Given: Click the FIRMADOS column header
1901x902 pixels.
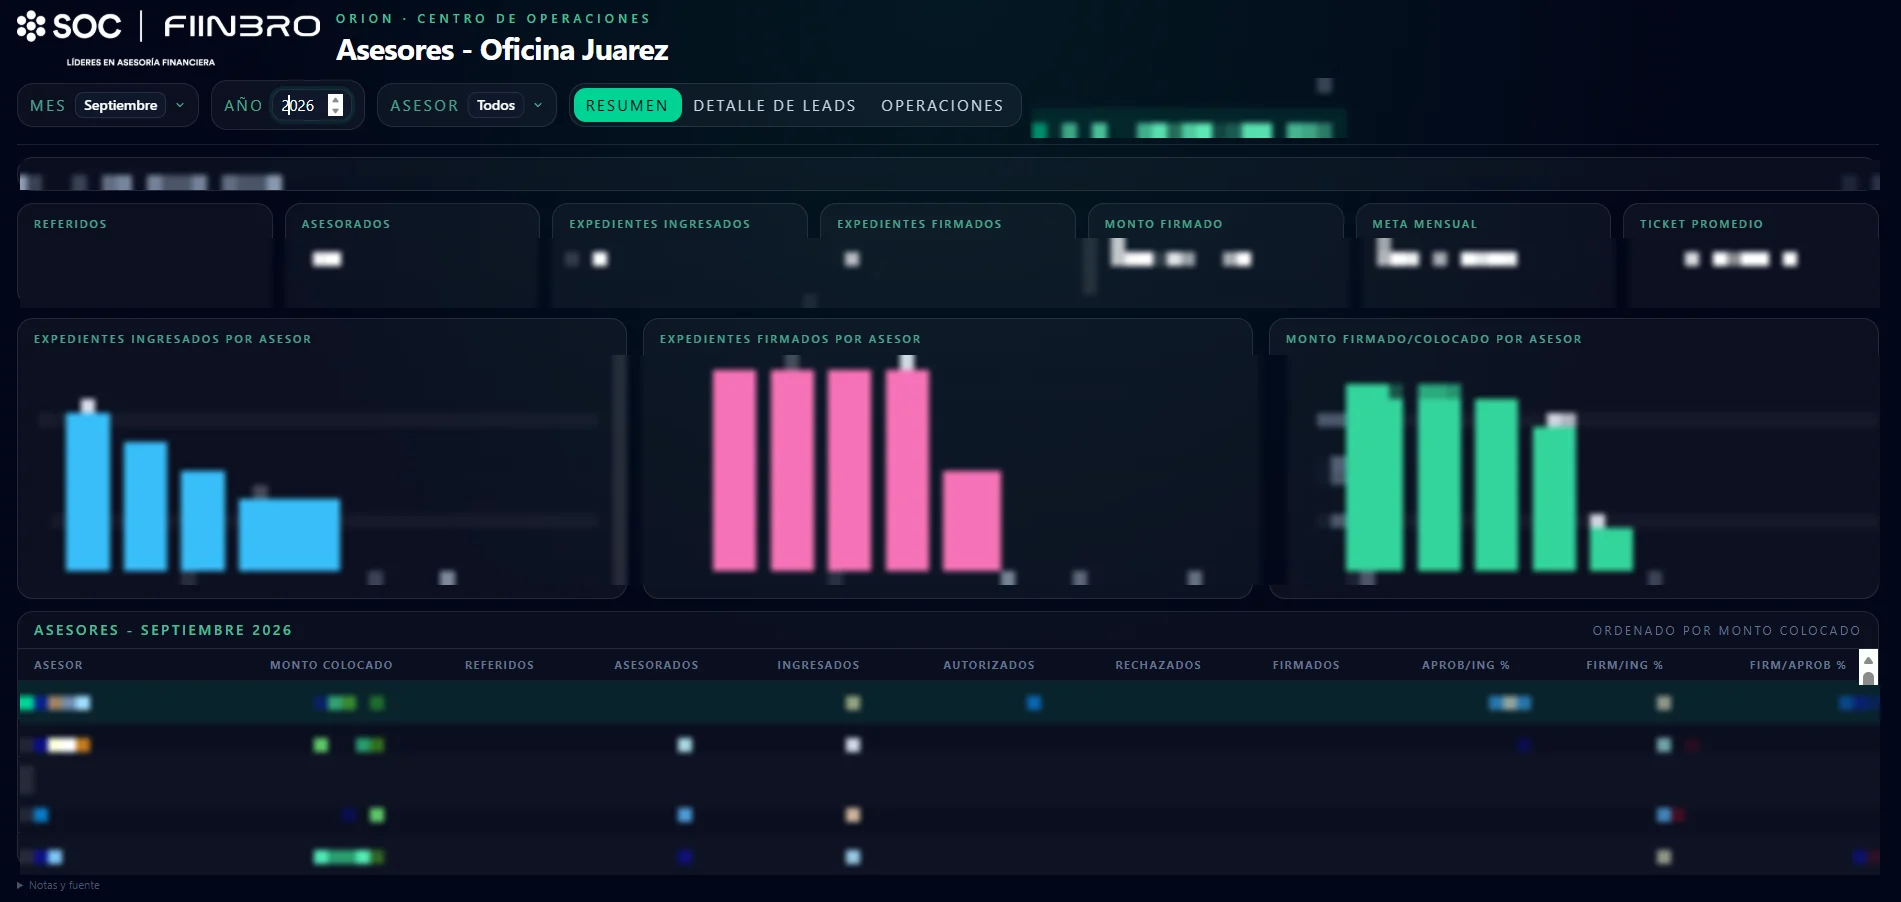Looking at the screenshot, I should (1306, 665).
